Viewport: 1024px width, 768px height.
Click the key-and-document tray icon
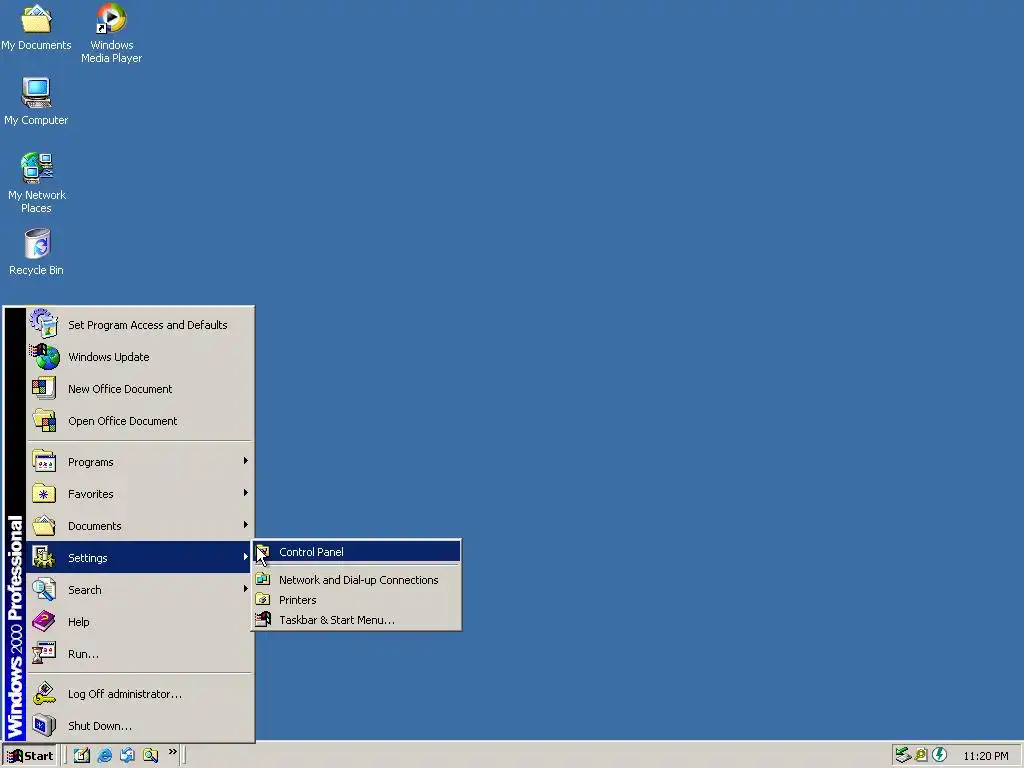click(x=921, y=755)
